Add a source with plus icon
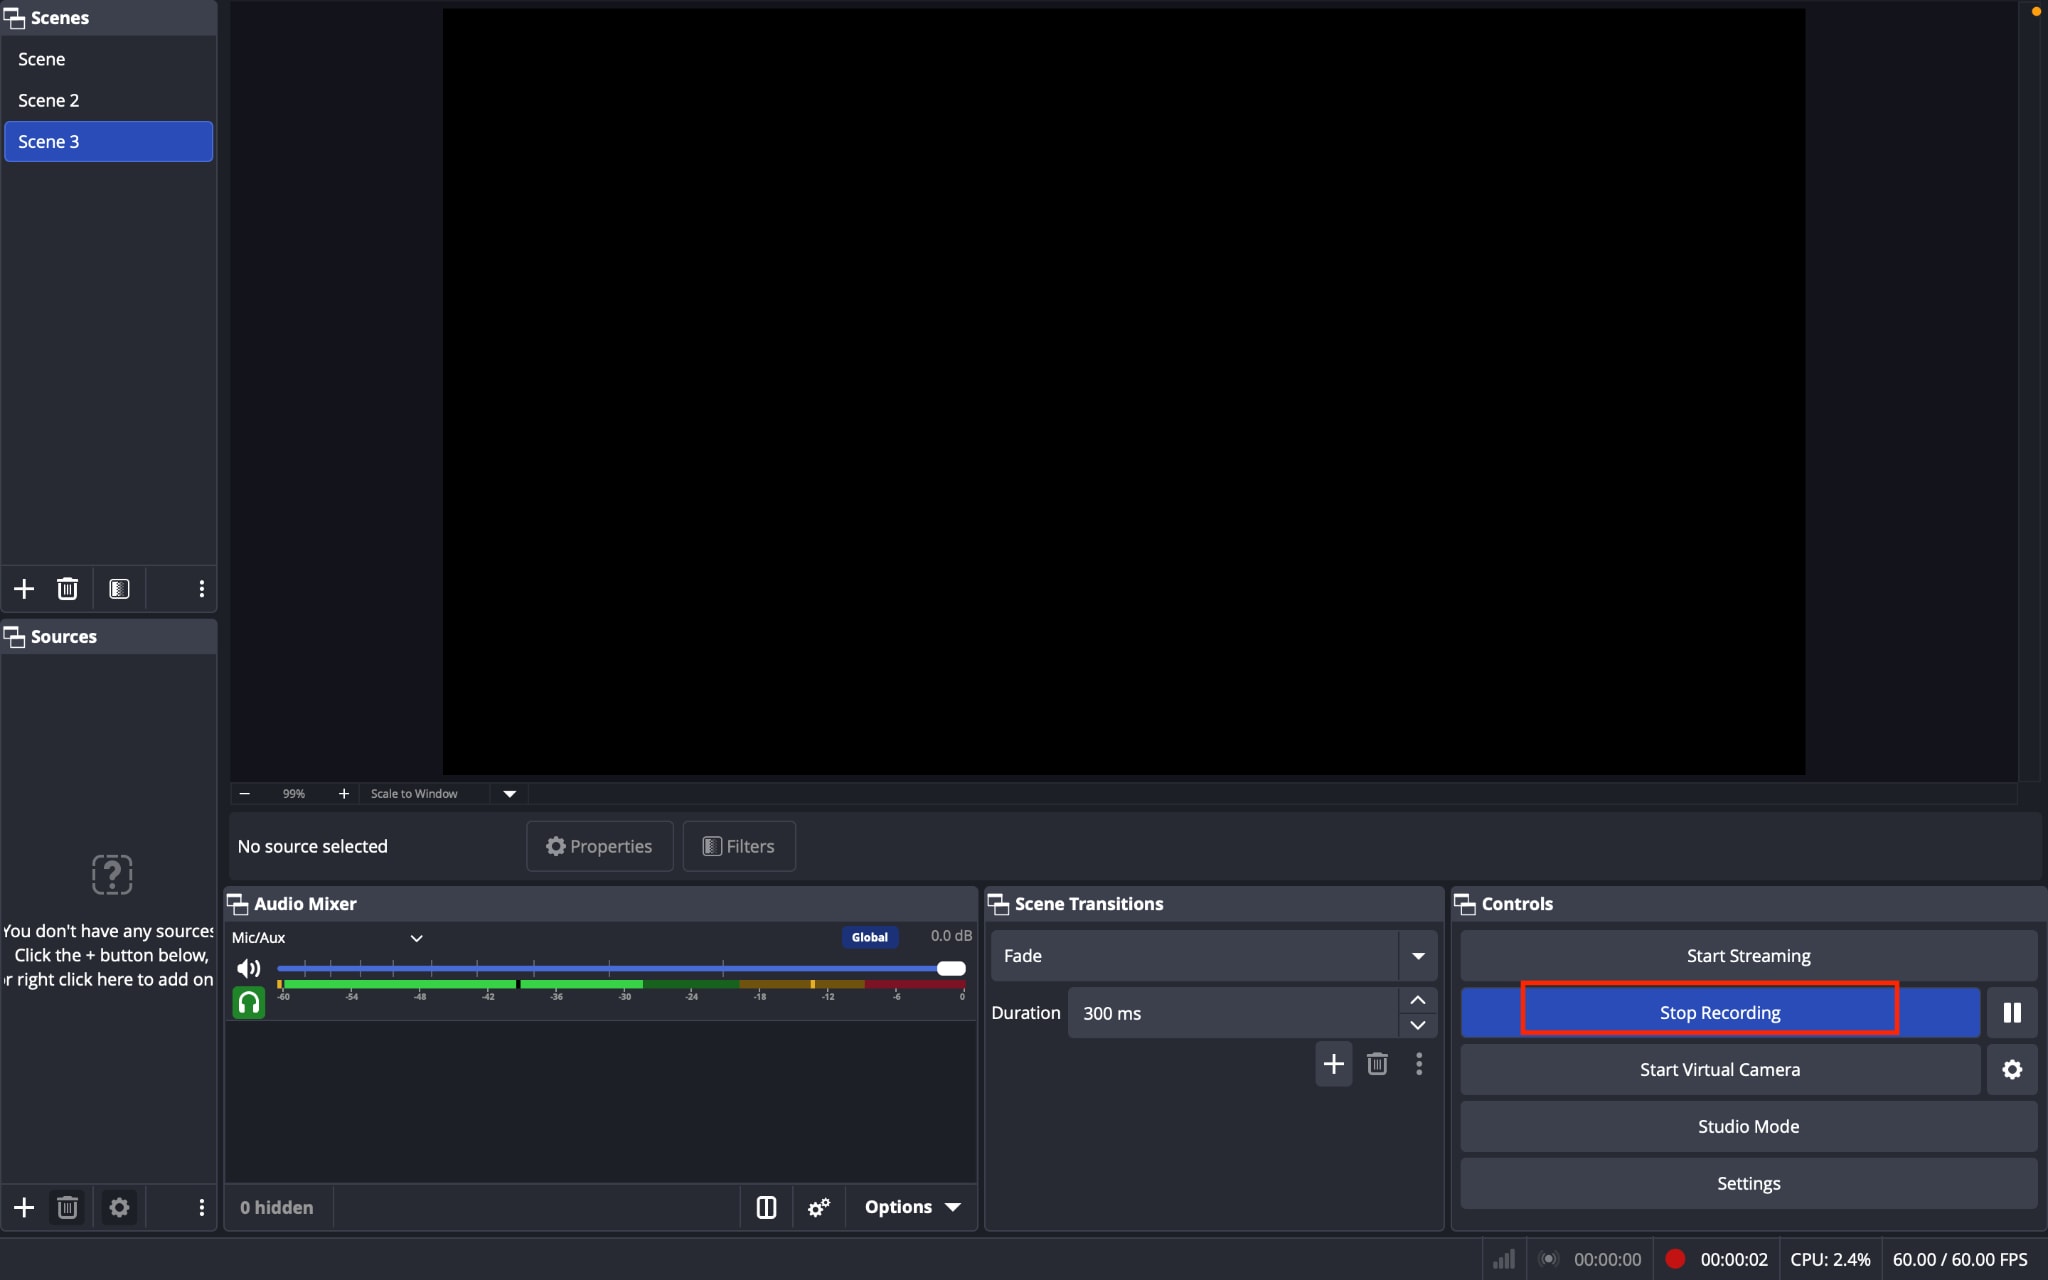Image resolution: width=2048 pixels, height=1280 pixels. pyautogui.click(x=24, y=1208)
